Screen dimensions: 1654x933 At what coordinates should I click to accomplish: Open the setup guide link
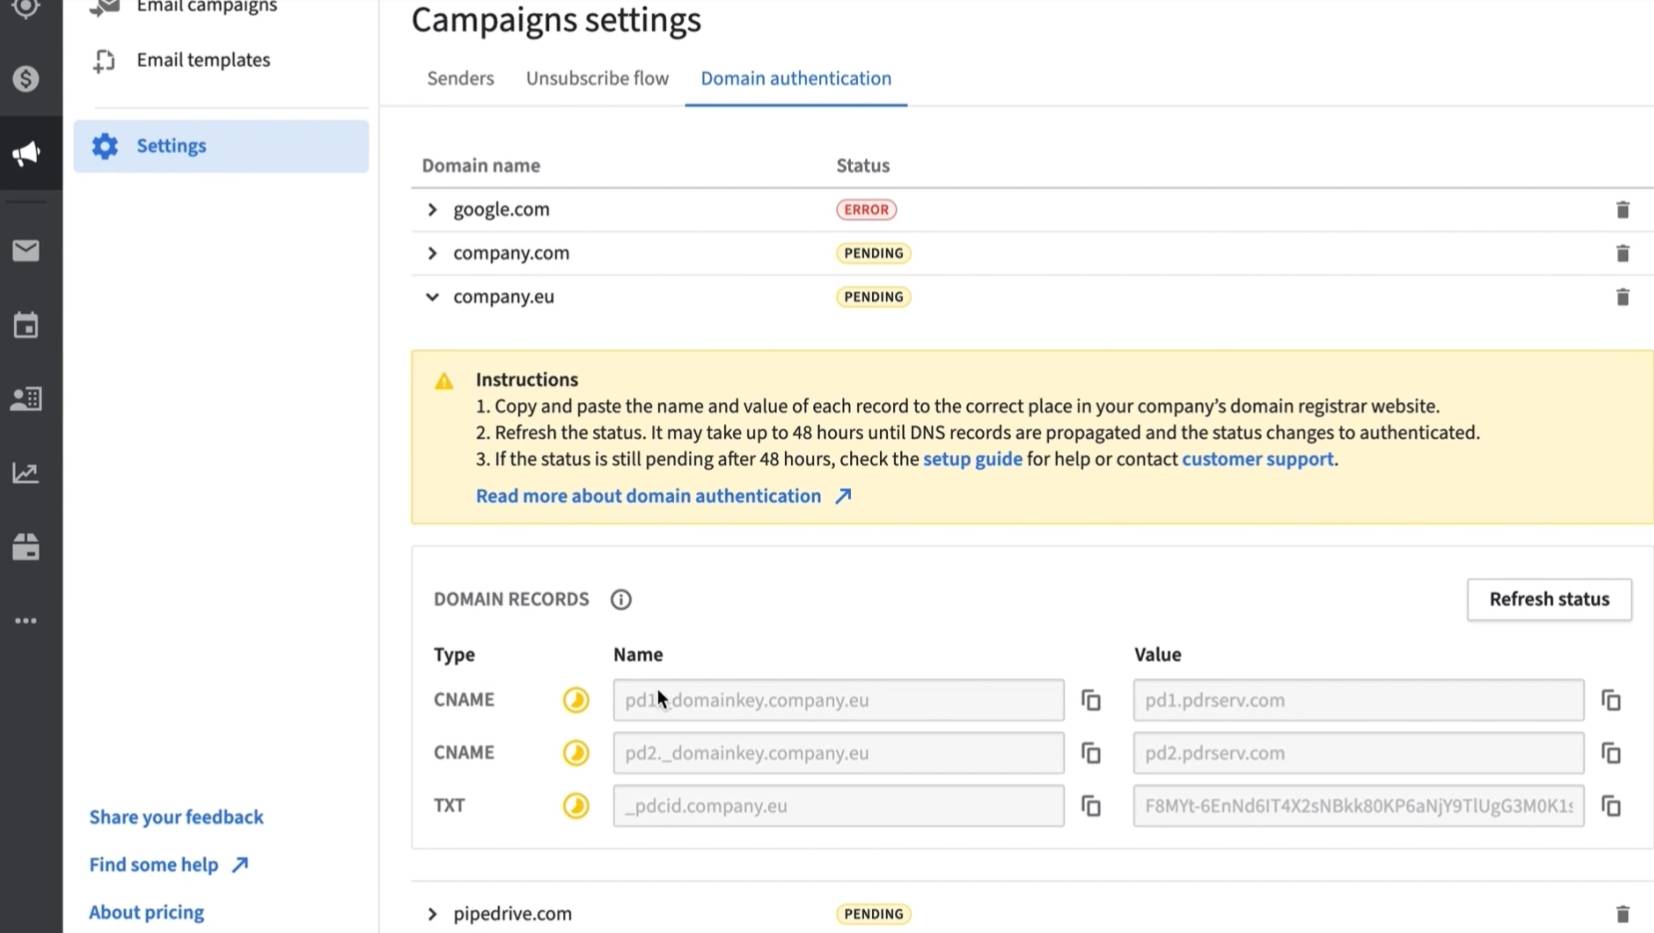click(x=972, y=459)
